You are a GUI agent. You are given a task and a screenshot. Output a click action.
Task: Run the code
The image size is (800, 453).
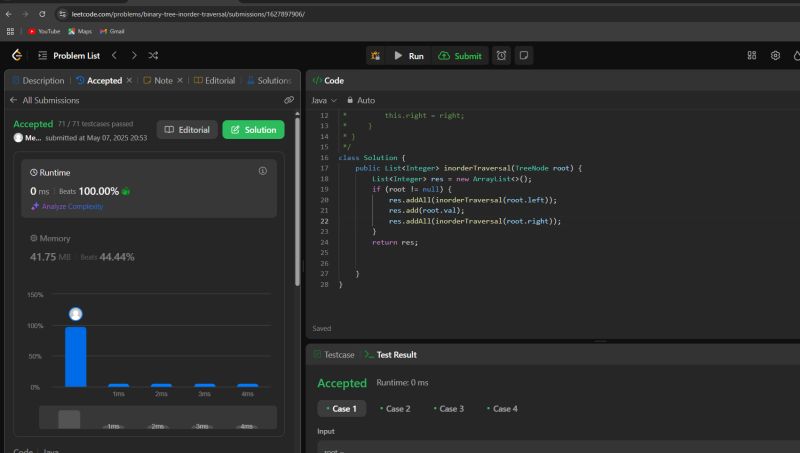coord(409,56)
